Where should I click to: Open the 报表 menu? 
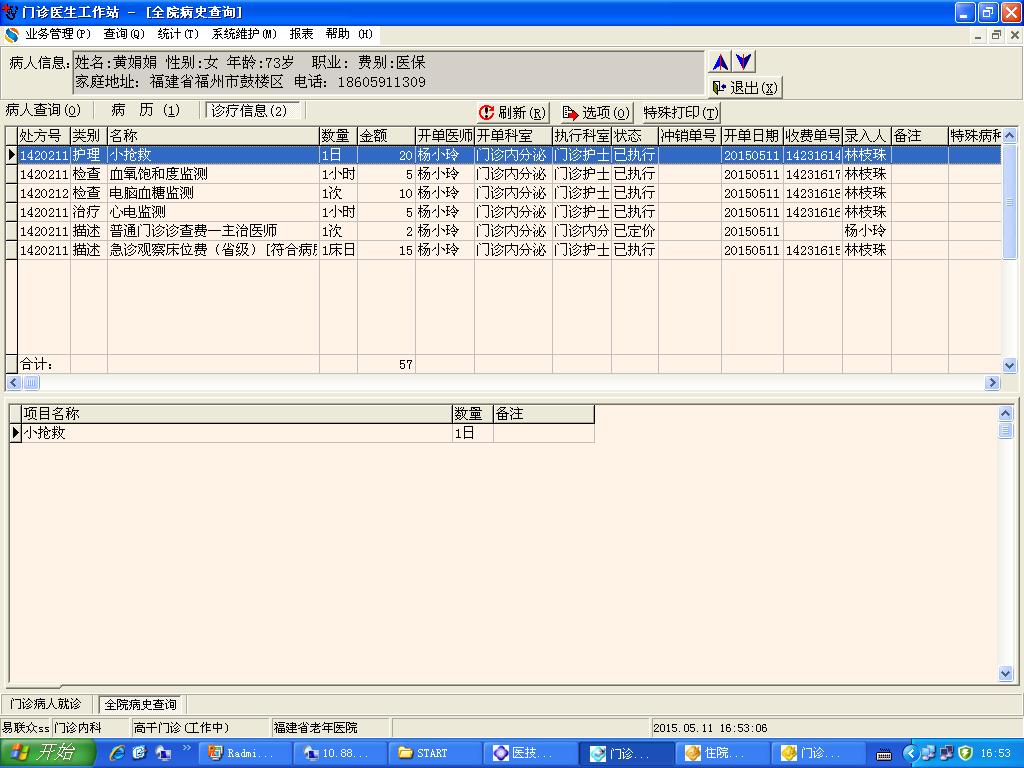(301, 34)
